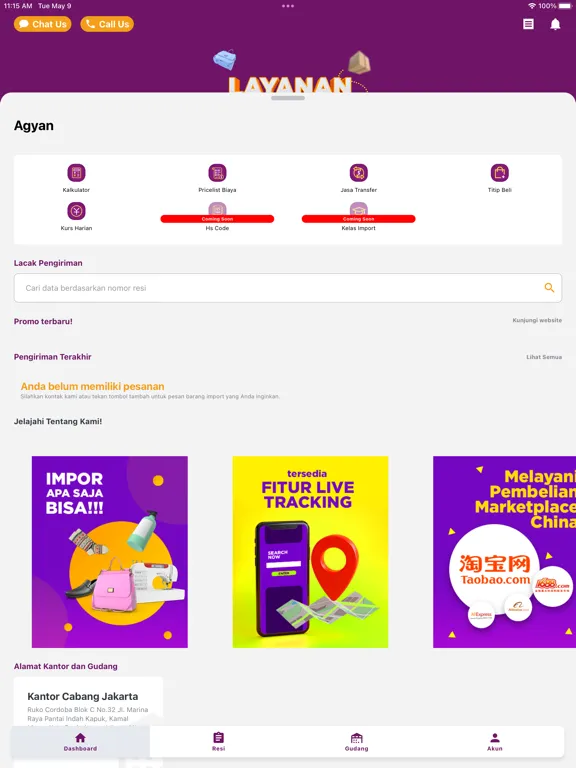
Task: Switch to the Resi tab
Action: coord(218,742)
